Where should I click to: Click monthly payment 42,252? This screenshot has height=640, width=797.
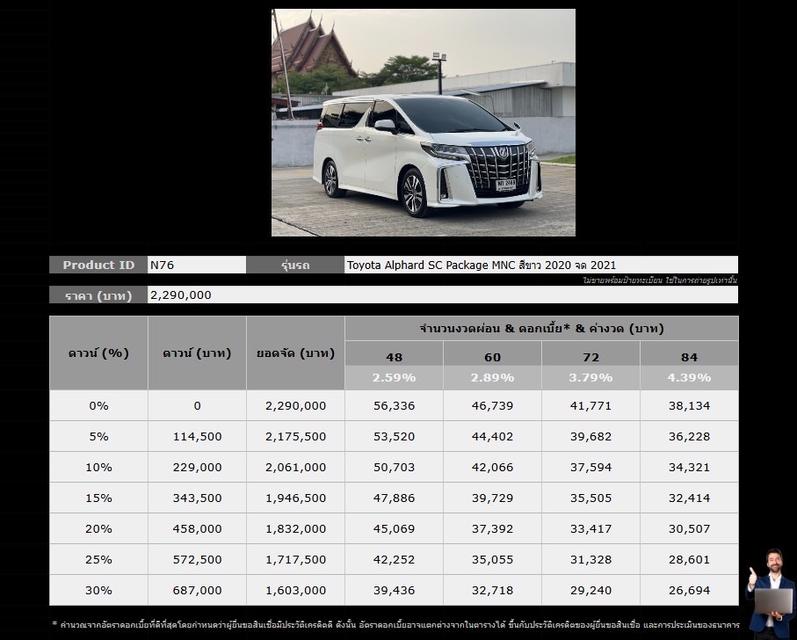(x=394, y=559)
